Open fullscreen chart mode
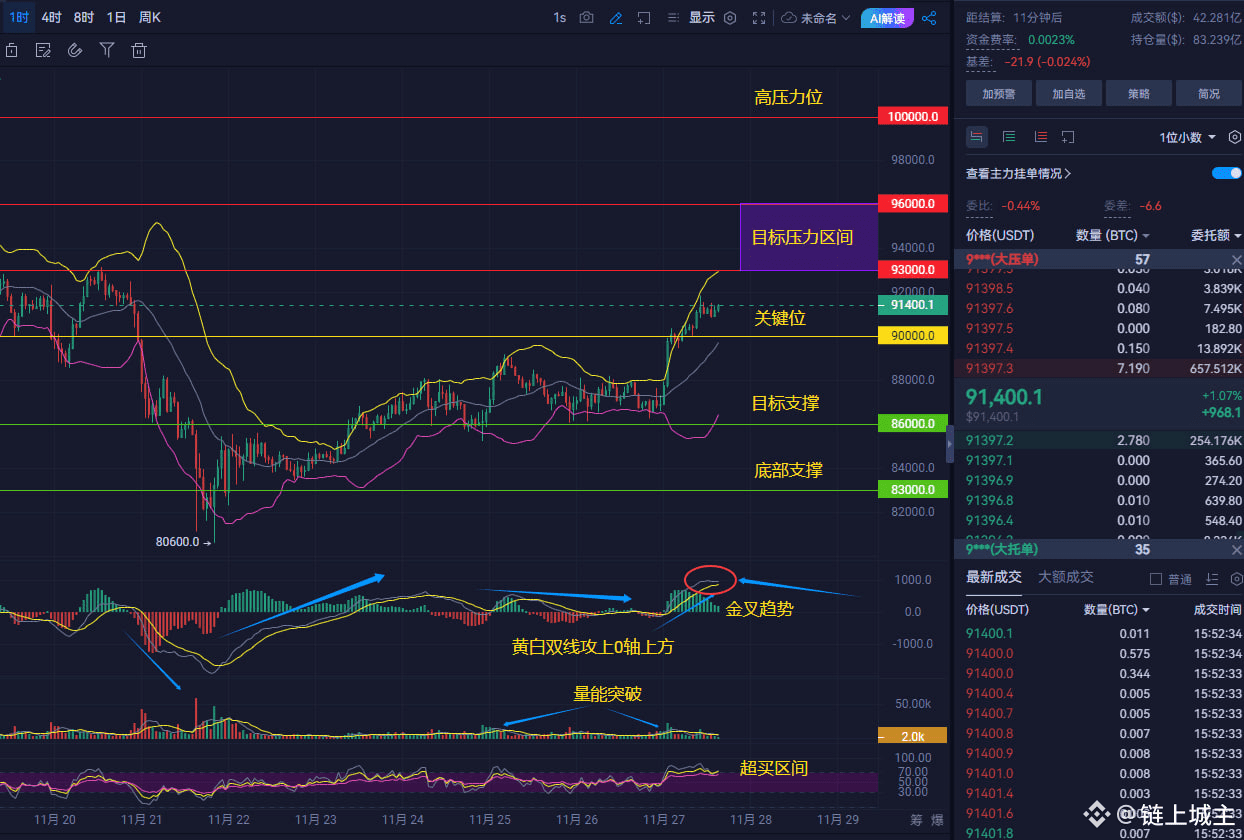 (x=759, y=17)
